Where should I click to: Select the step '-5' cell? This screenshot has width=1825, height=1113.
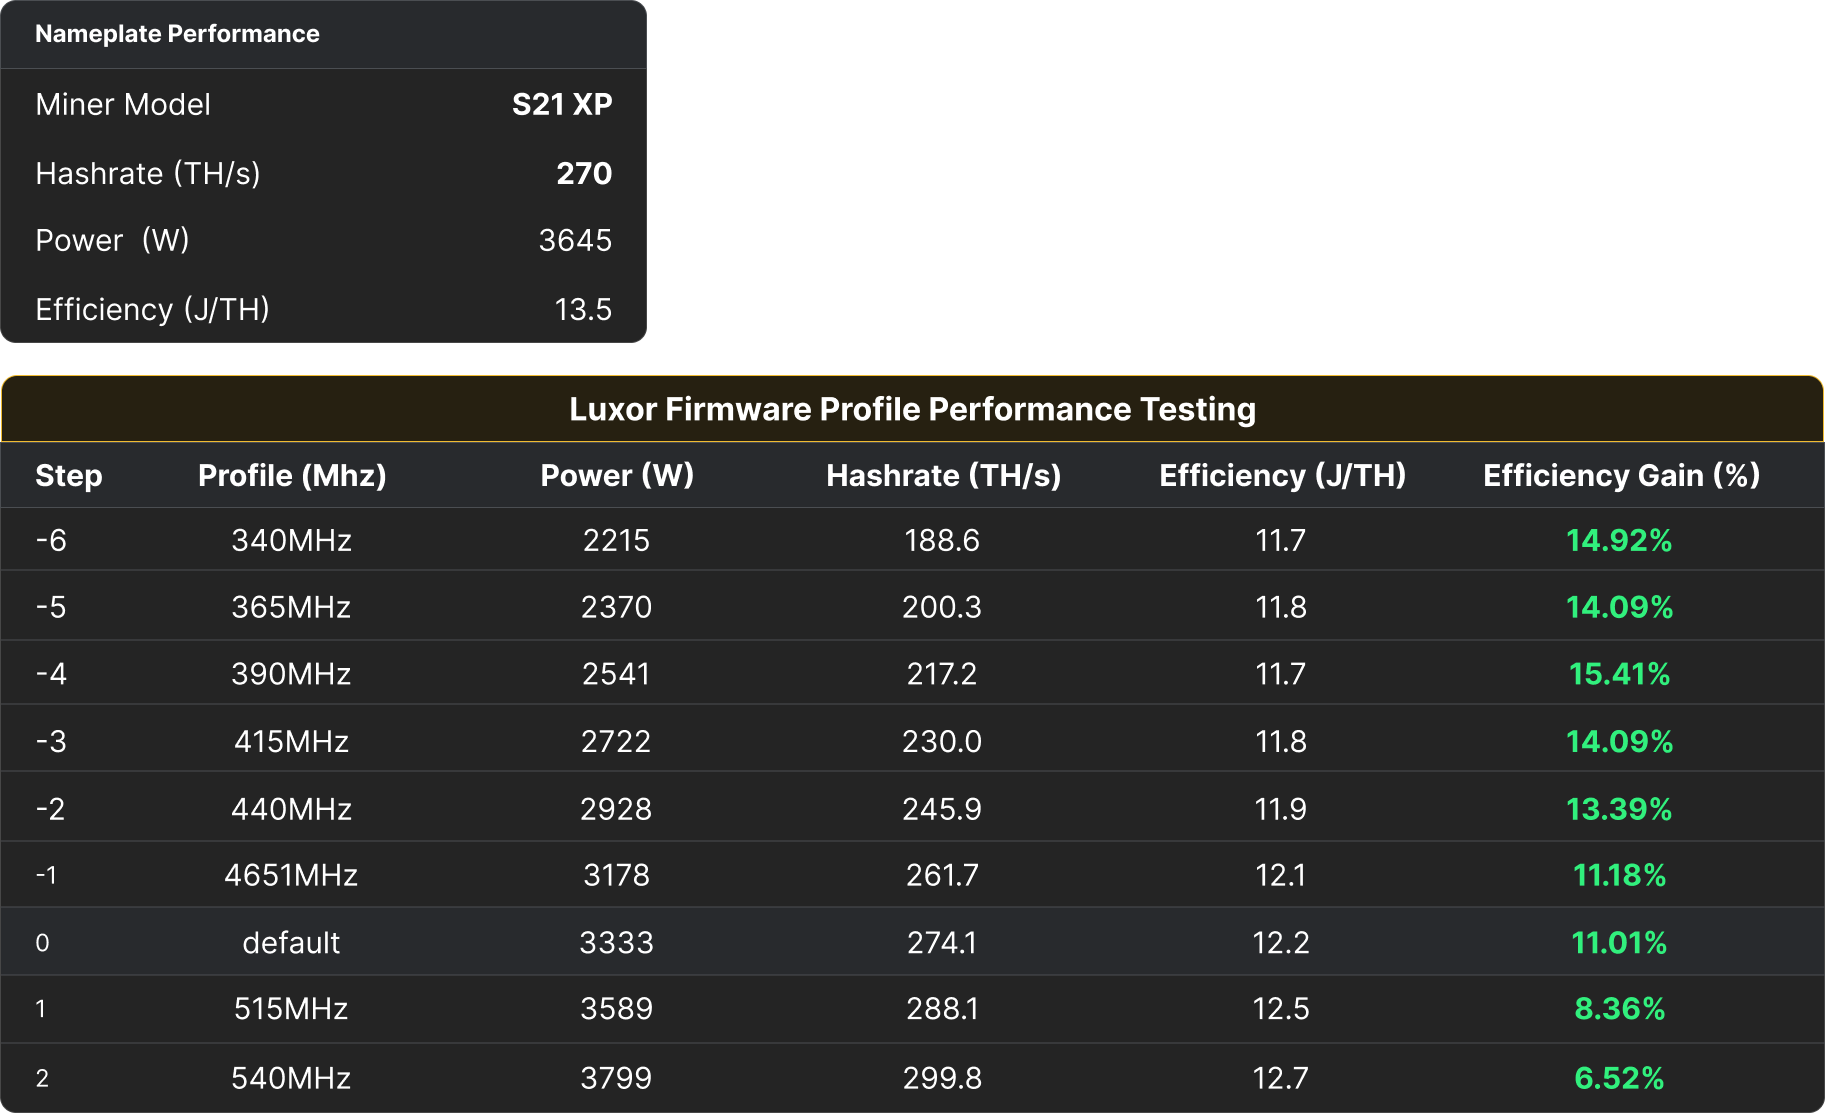click(51, 607)
